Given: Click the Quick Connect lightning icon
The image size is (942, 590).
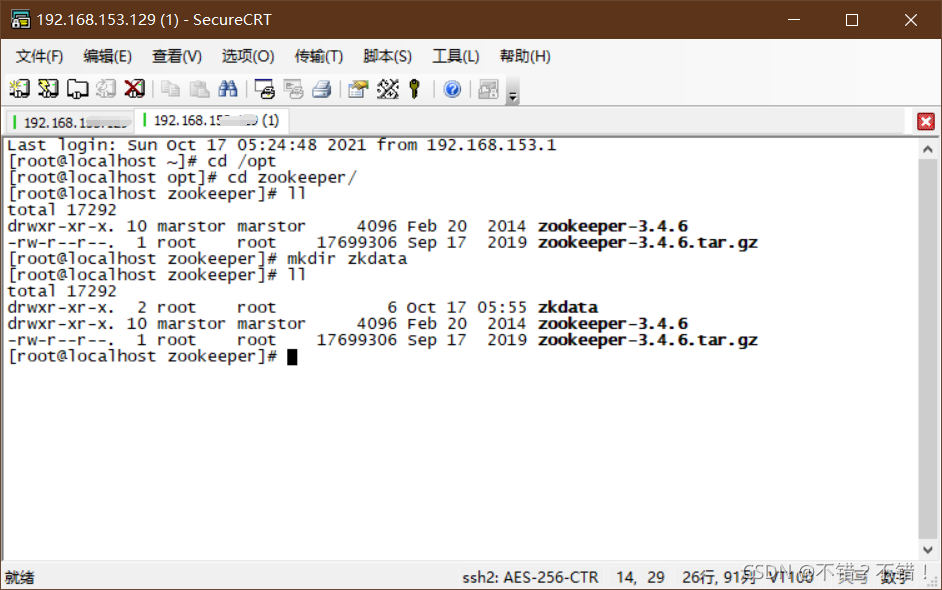Looking at the screenshot, I should (x=48, y=89).
